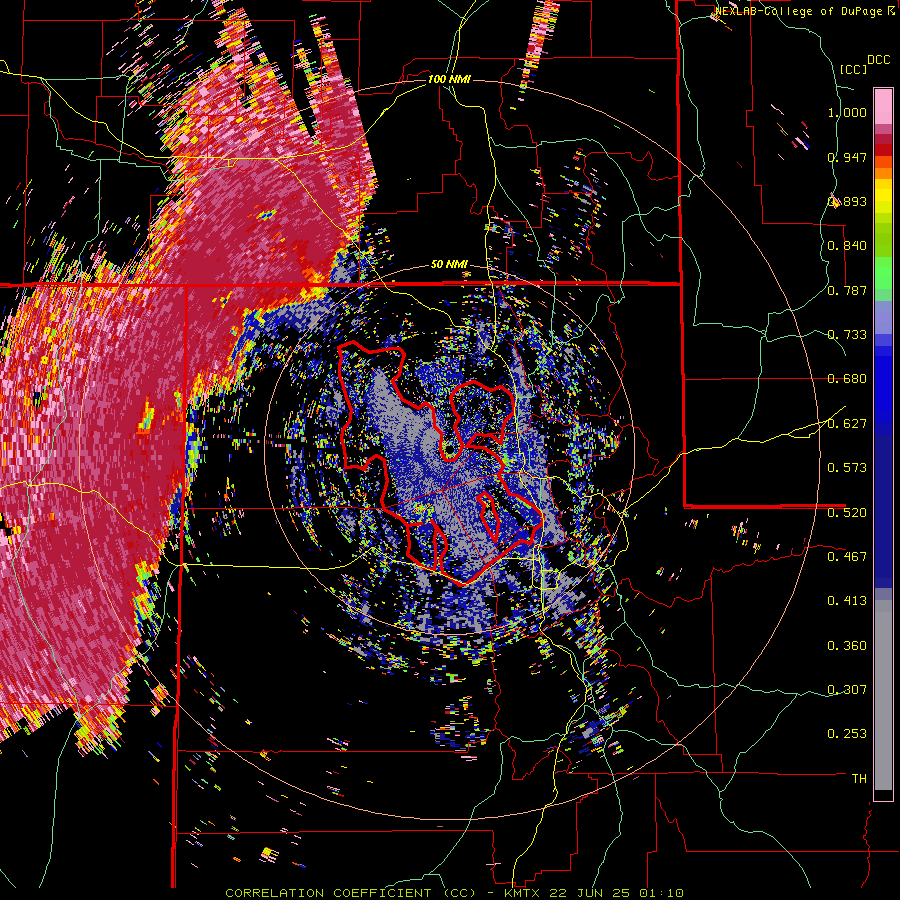Click the 01:10 time stamp in caption

(x=660, y=893)
